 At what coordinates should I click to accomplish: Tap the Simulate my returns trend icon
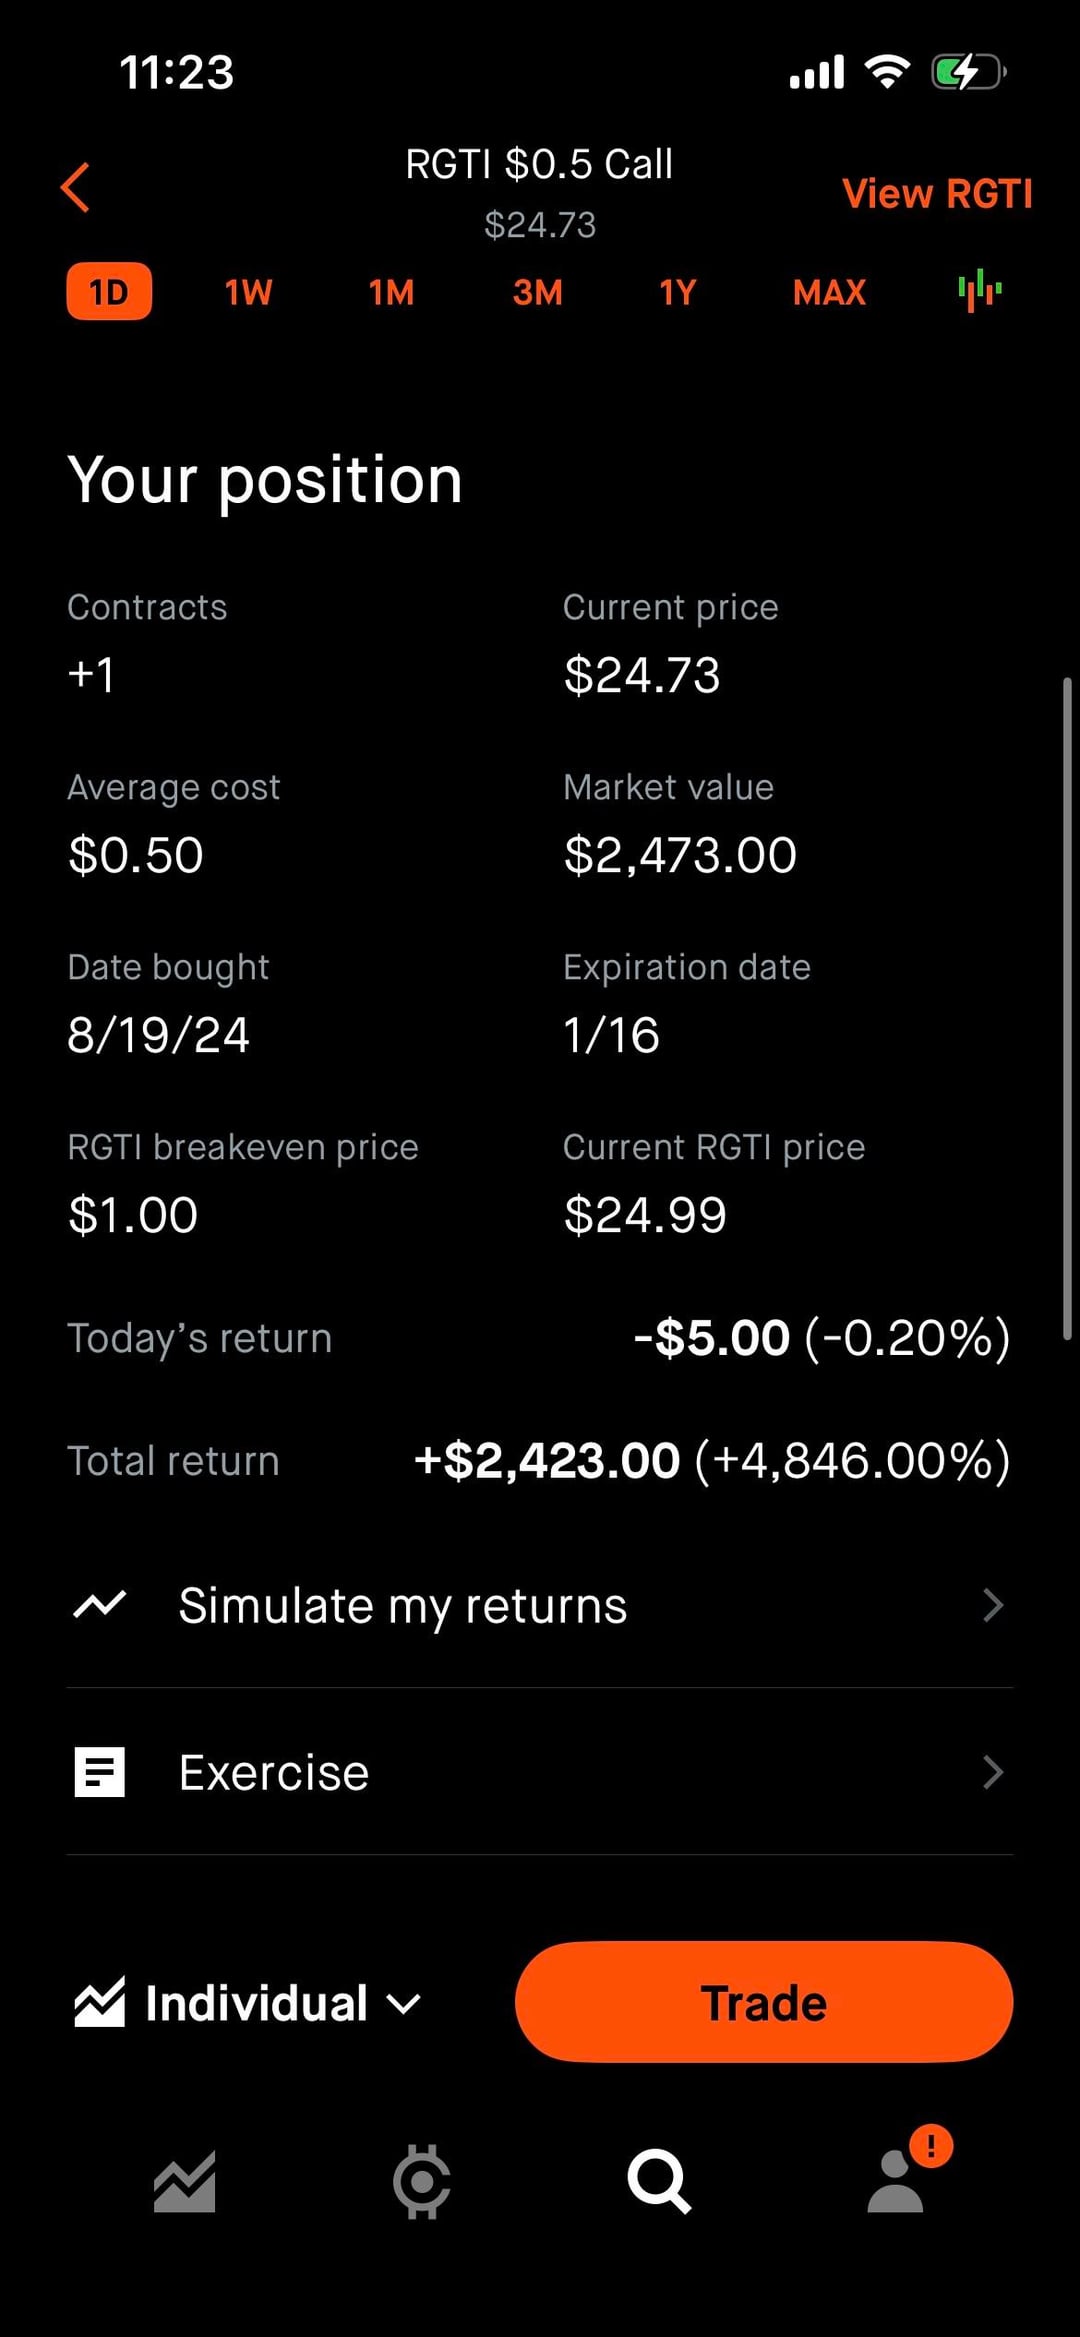pyautogui.click(x=100, y=1605)
